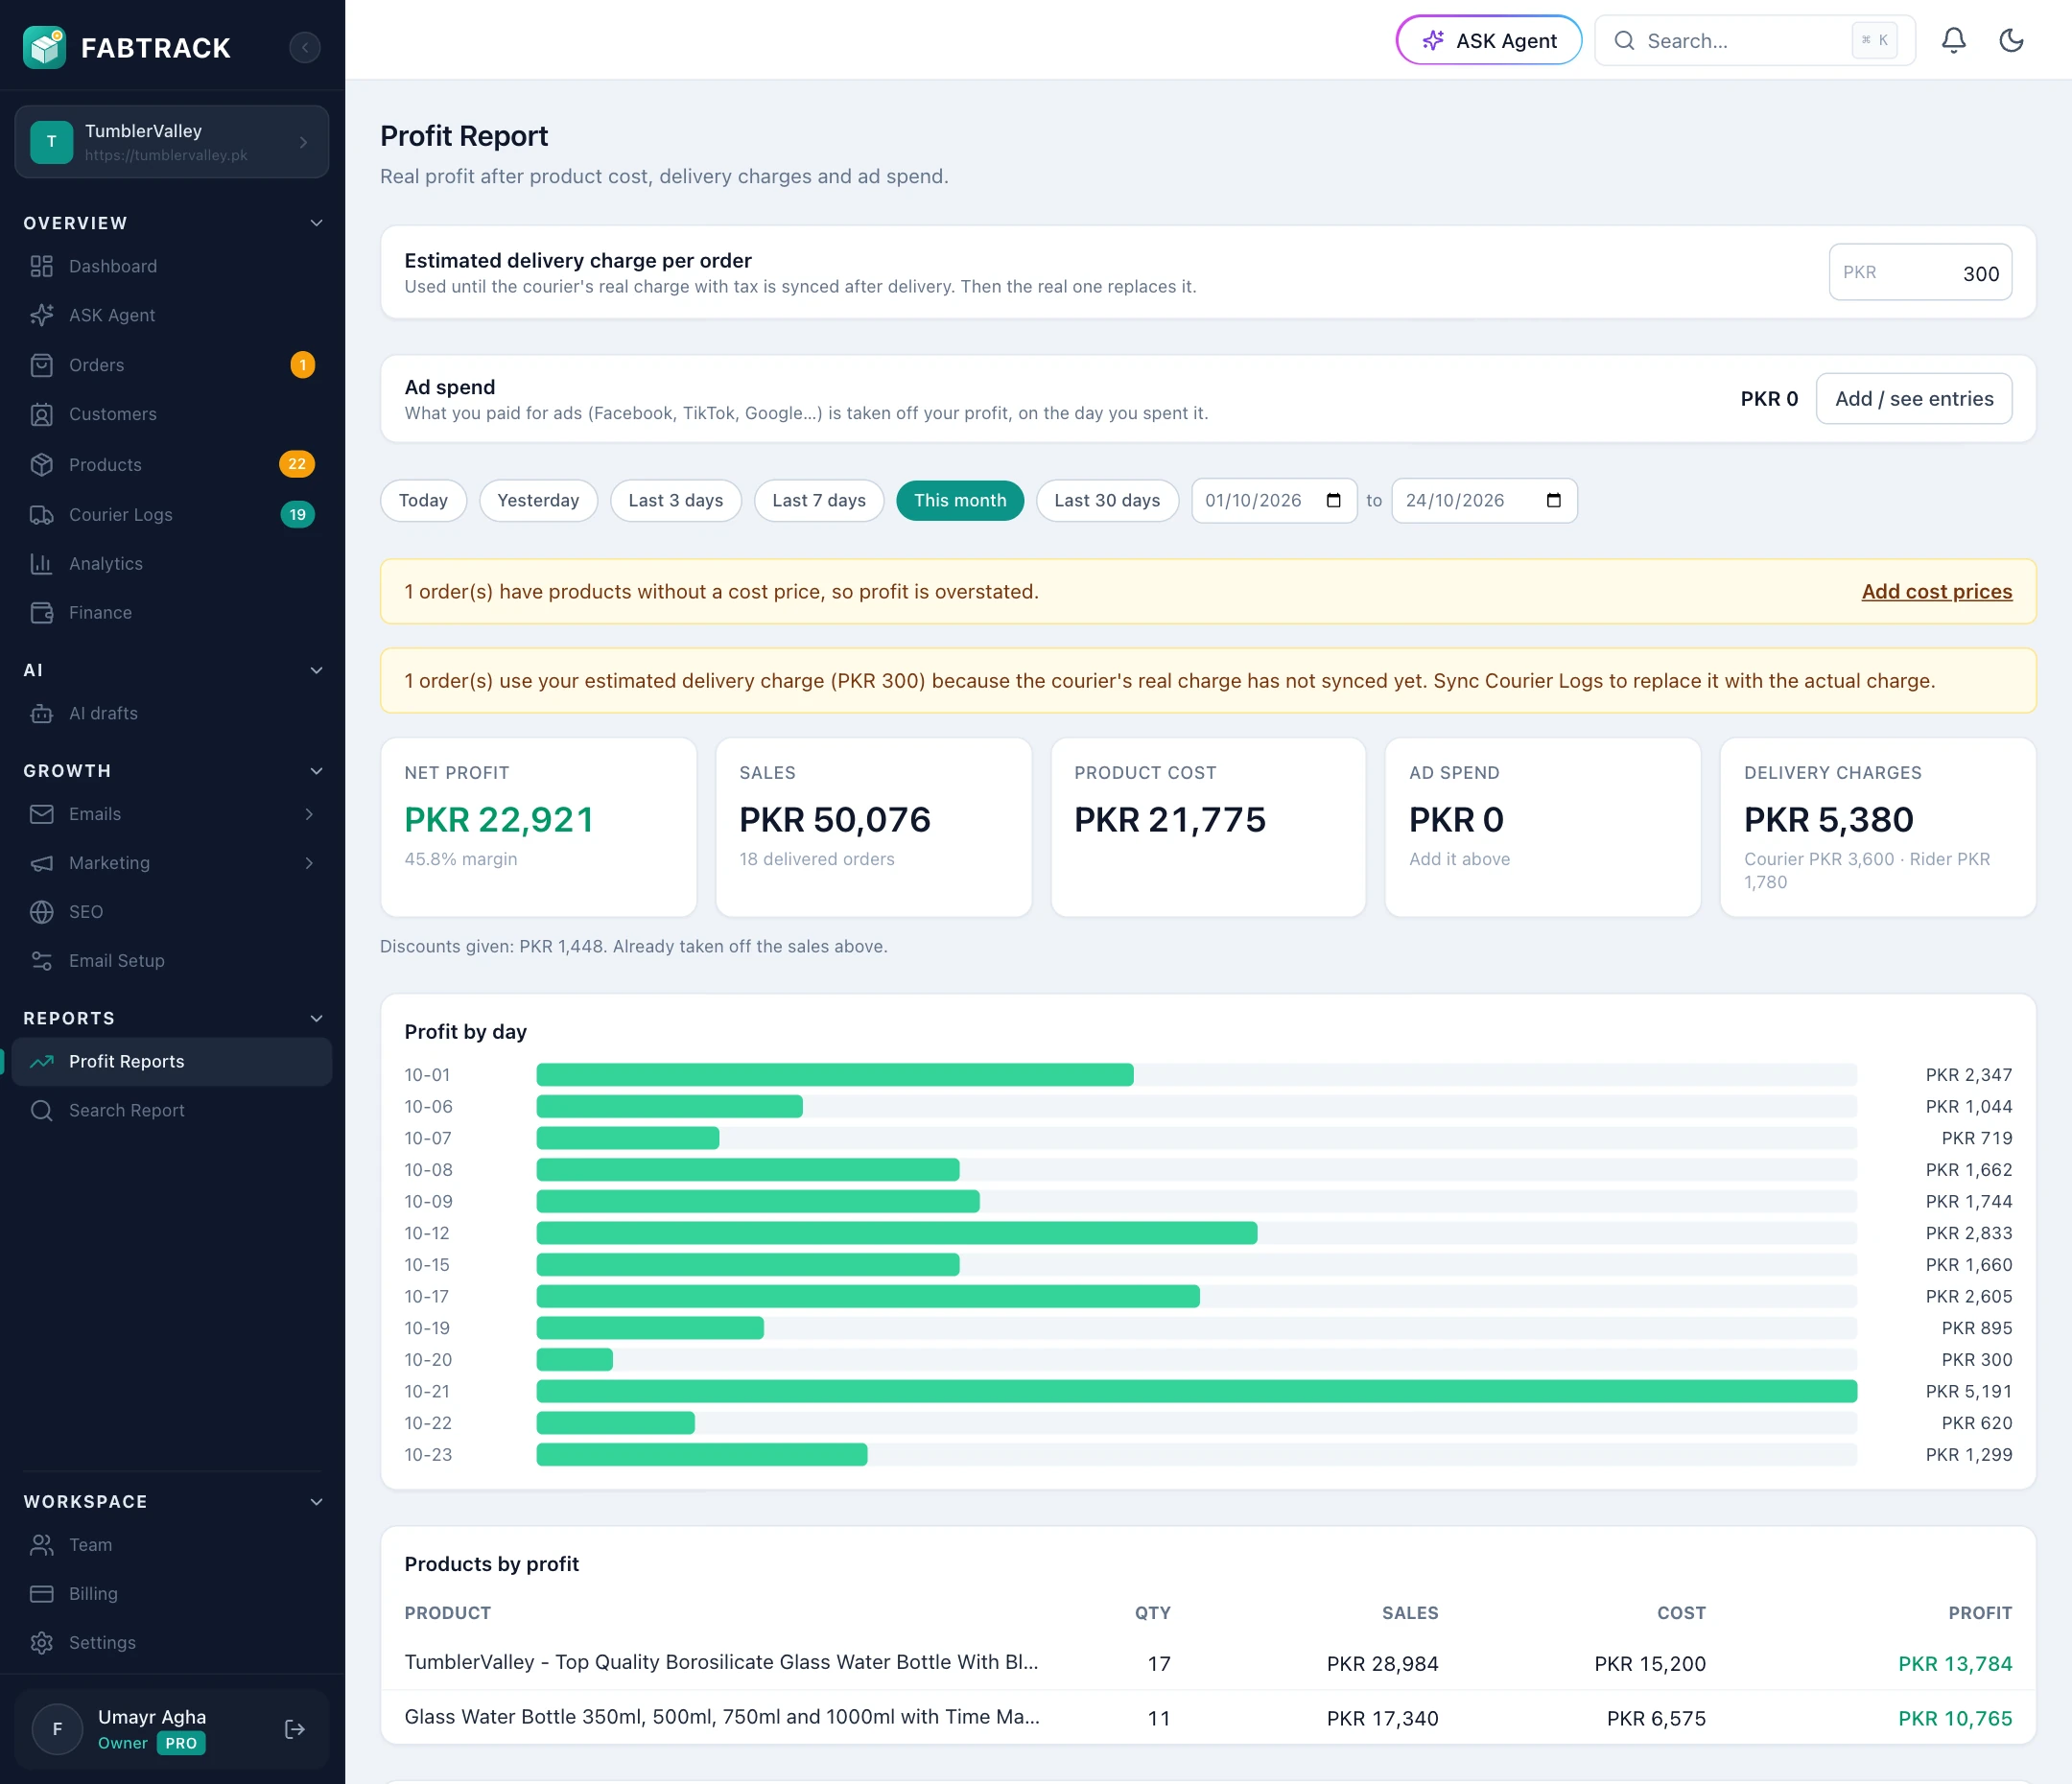Open the start date calendar picker icon
Image resolution: width=2072 pixels, height=1784 pixels.
click(x=1333, y=500)
